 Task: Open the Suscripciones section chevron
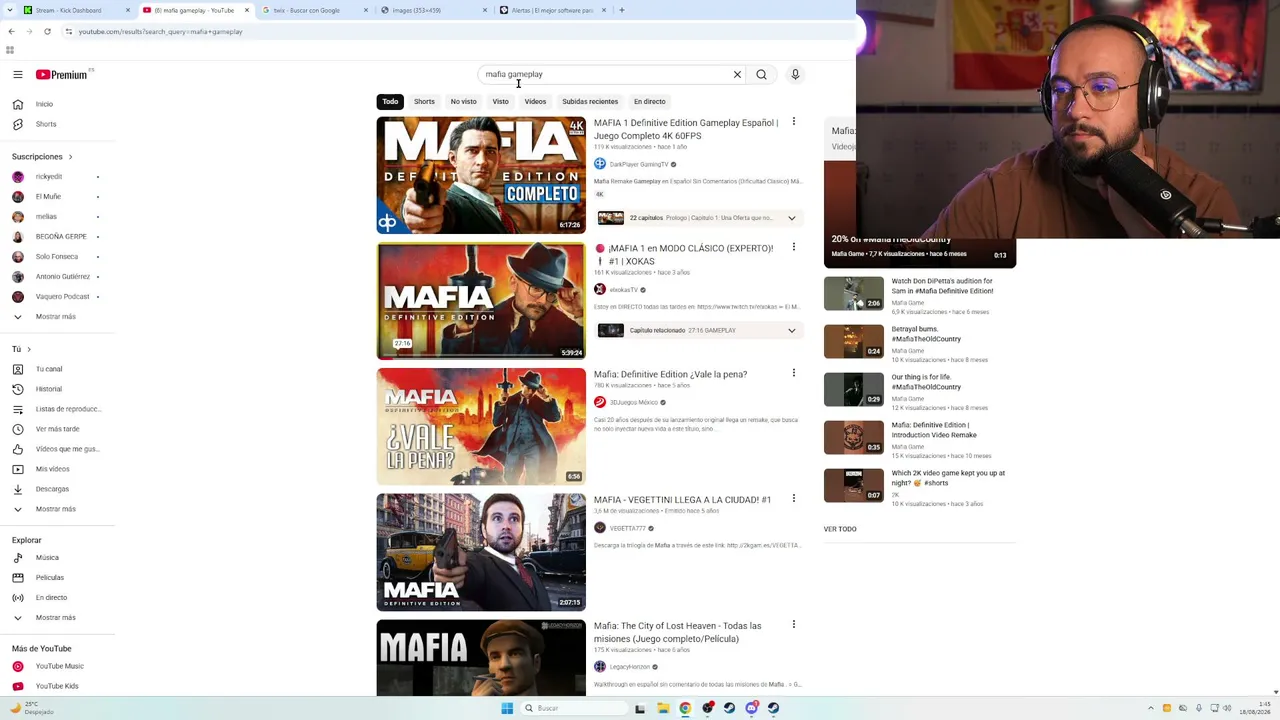70,157
